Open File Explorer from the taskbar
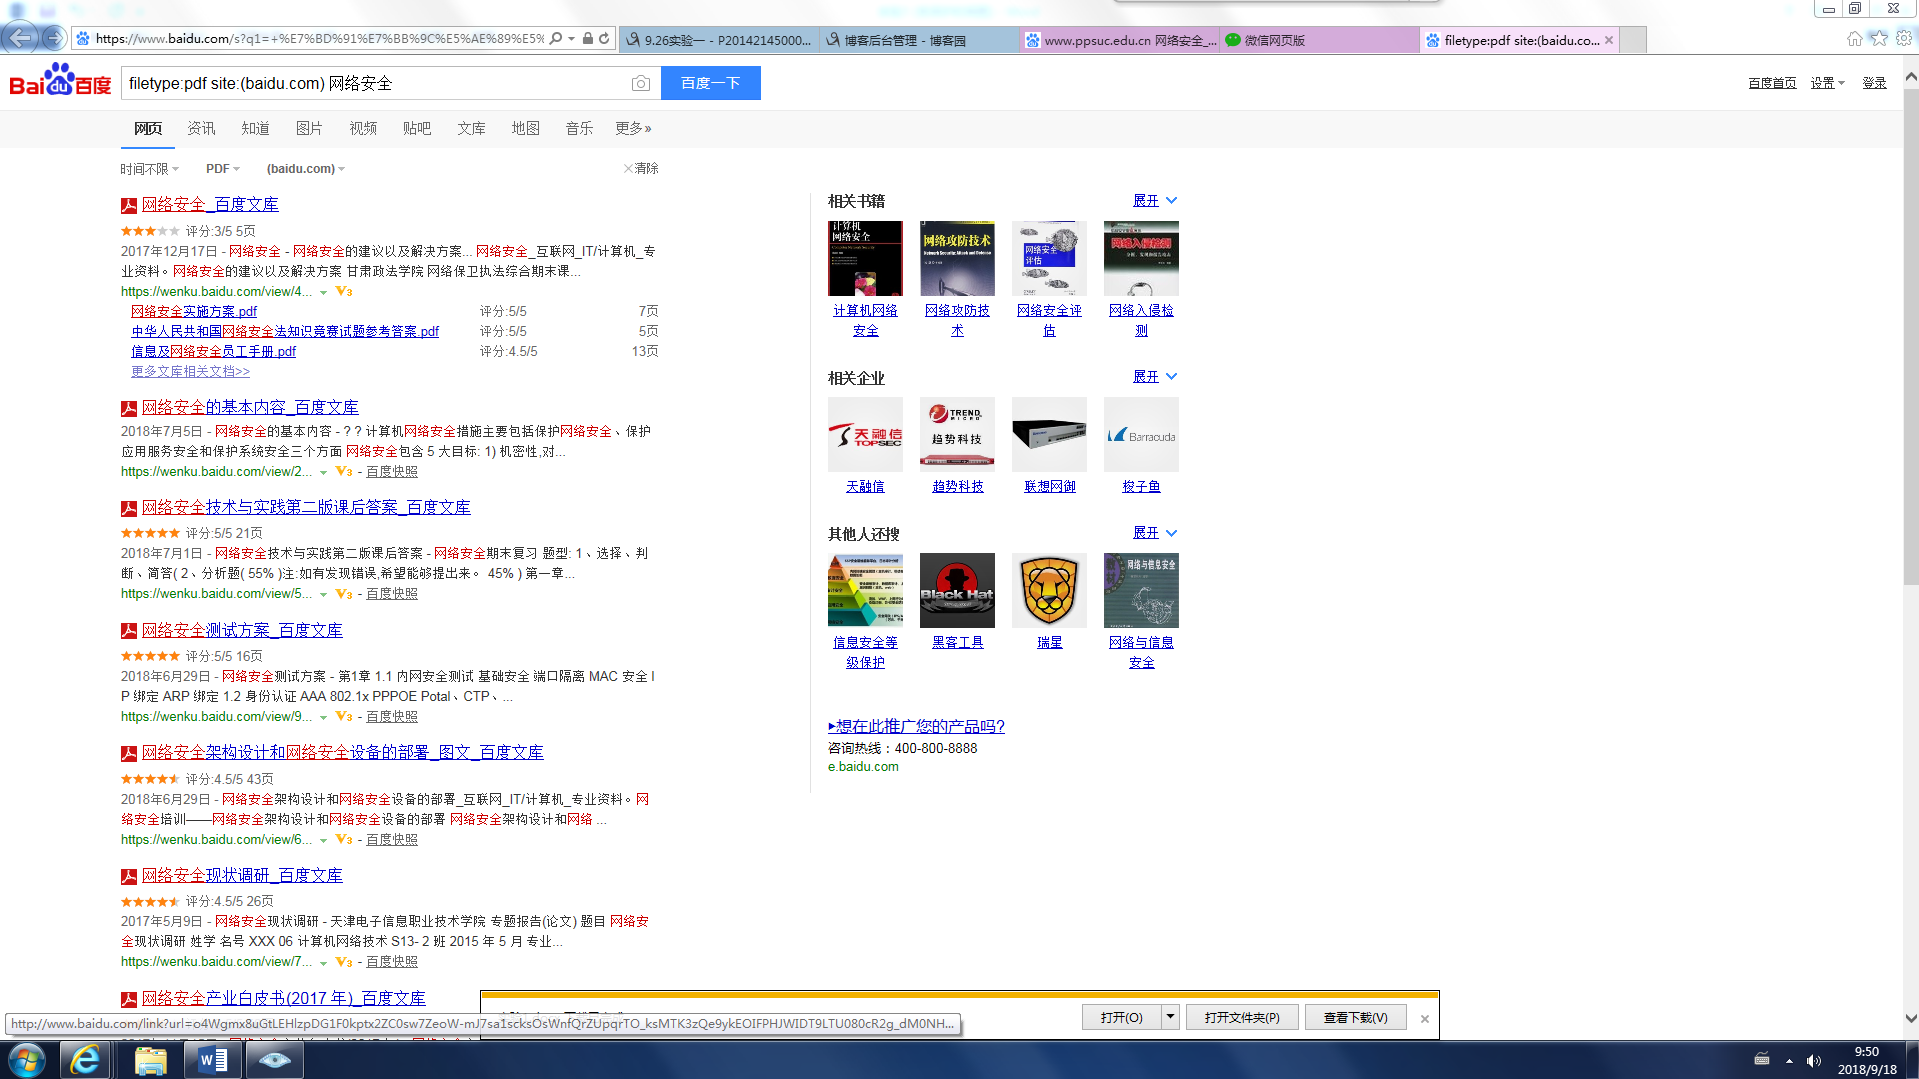 click(x=150, y=1060)
